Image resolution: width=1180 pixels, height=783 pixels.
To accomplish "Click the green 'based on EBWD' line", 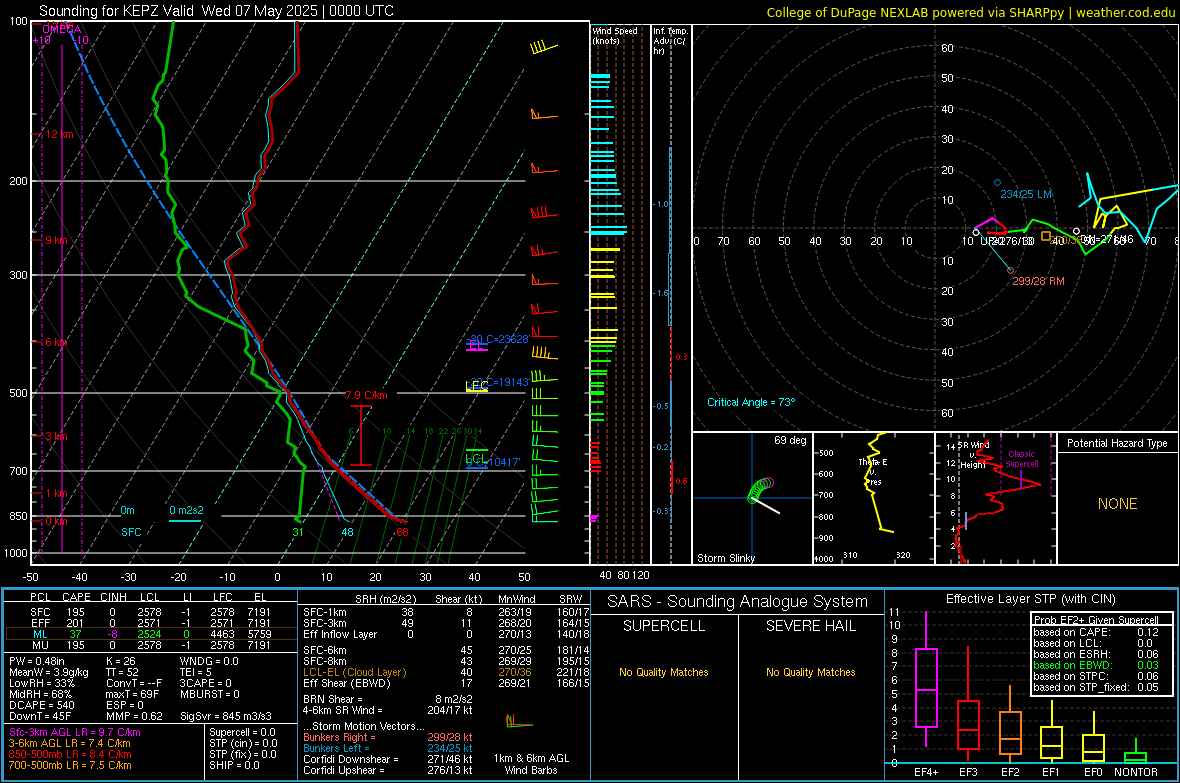I will pos(1096,666).
